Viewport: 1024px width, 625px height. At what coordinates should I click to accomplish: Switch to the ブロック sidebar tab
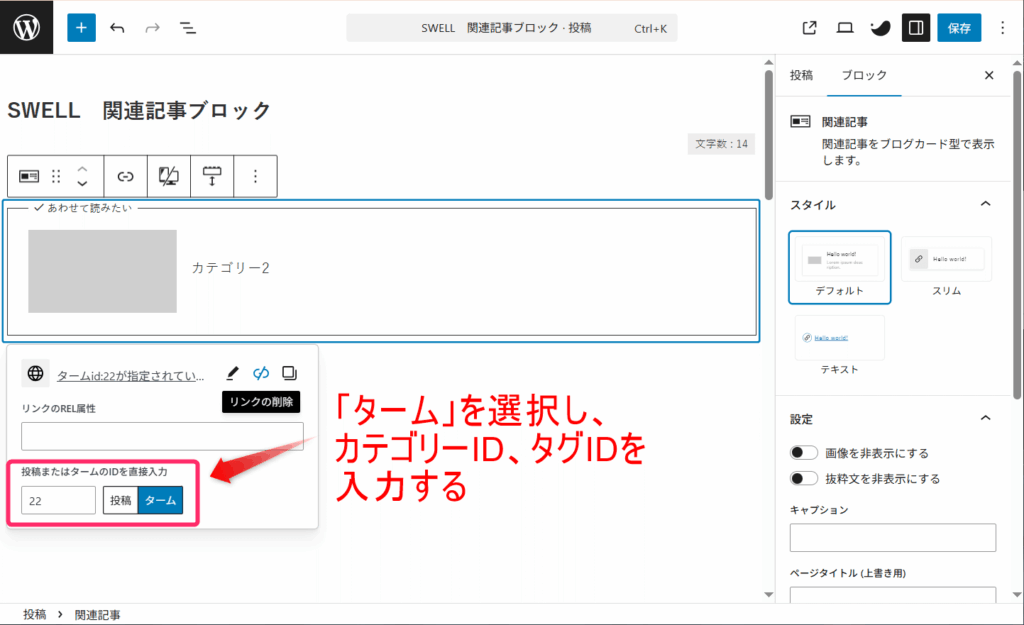(864, 75)
